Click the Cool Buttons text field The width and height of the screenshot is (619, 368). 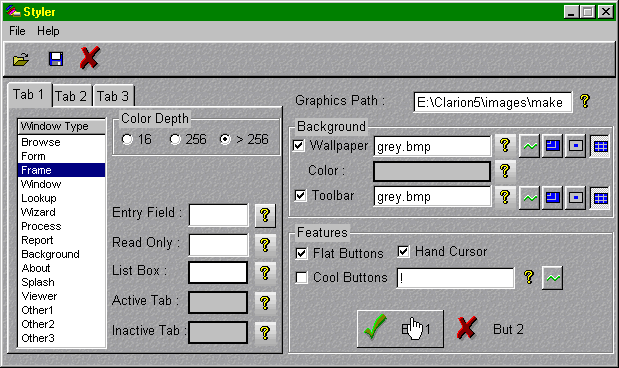456,278
